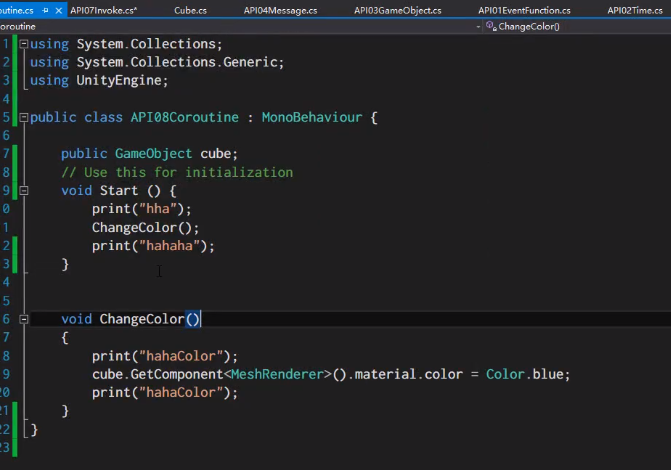Click the ChangeColor(); call inside Start

[145, 227]
